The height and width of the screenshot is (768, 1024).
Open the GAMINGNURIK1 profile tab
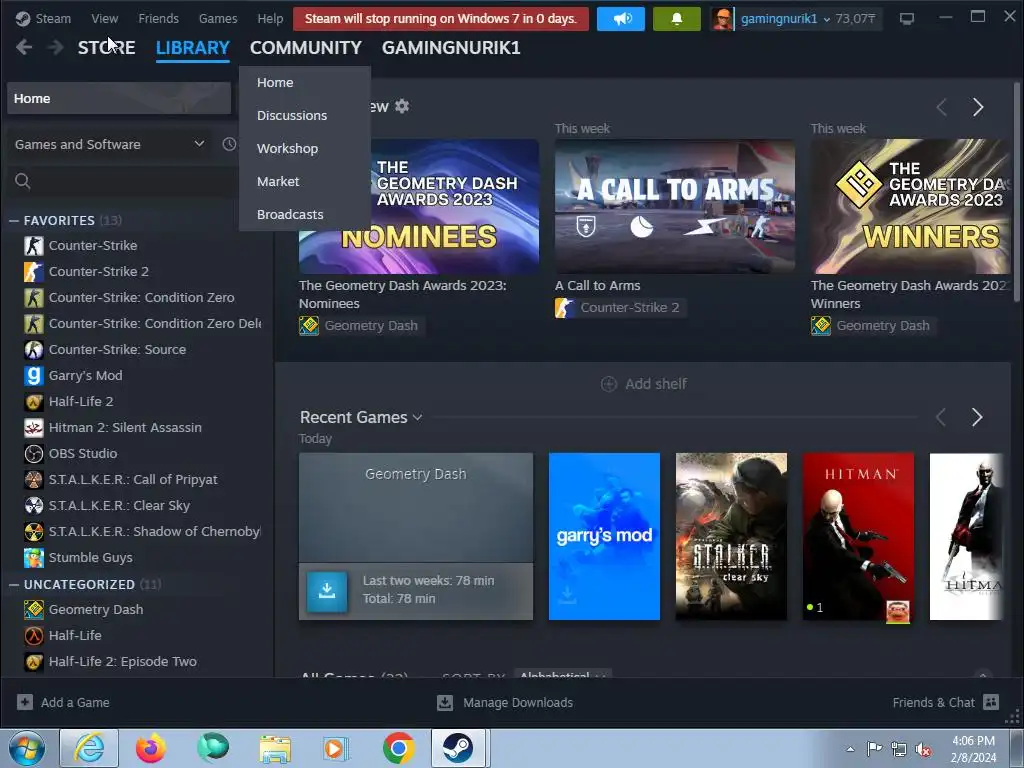pos(451,48)
